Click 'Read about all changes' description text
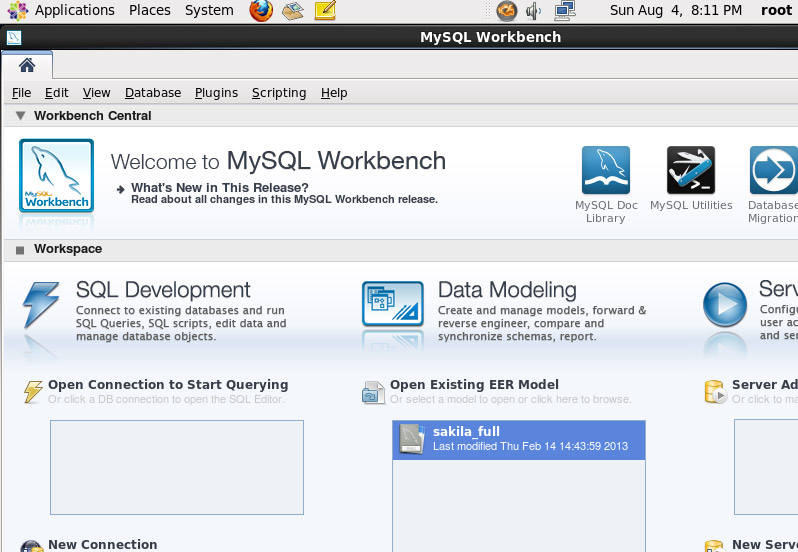 [x=284, y=199]
